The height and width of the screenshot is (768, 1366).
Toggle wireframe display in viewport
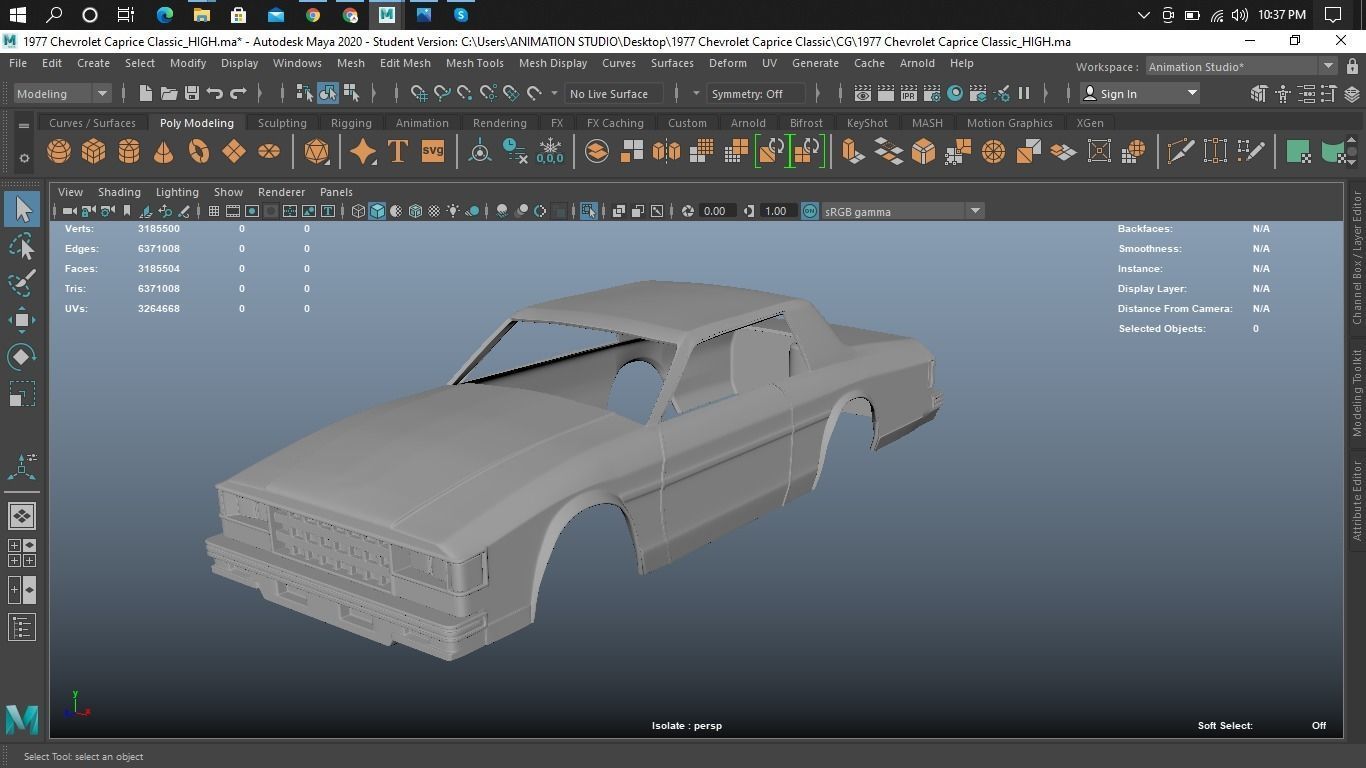pos(358,211)
